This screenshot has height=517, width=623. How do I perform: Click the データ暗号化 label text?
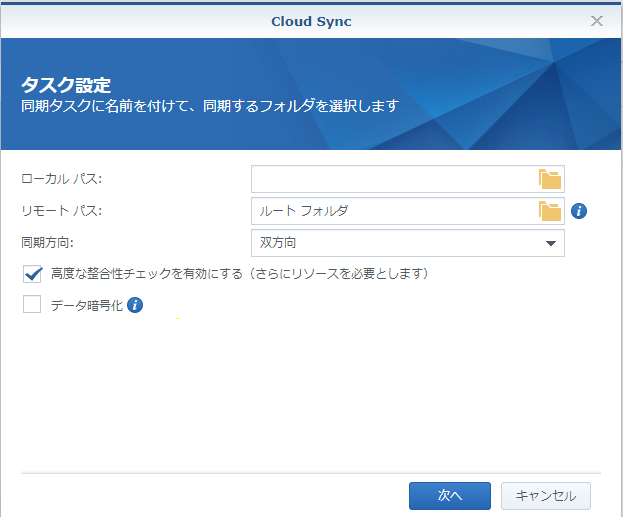87,305
